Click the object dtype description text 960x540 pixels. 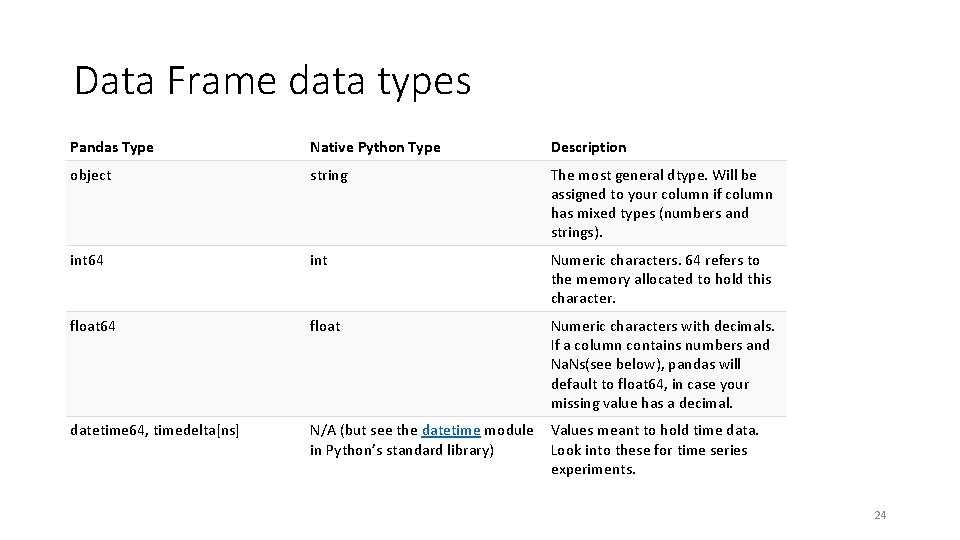tap(662, 203)
